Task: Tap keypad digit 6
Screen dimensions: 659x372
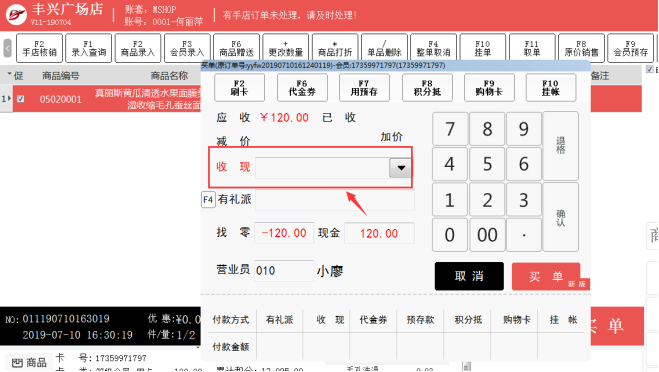Action: (x=524, y=164)
